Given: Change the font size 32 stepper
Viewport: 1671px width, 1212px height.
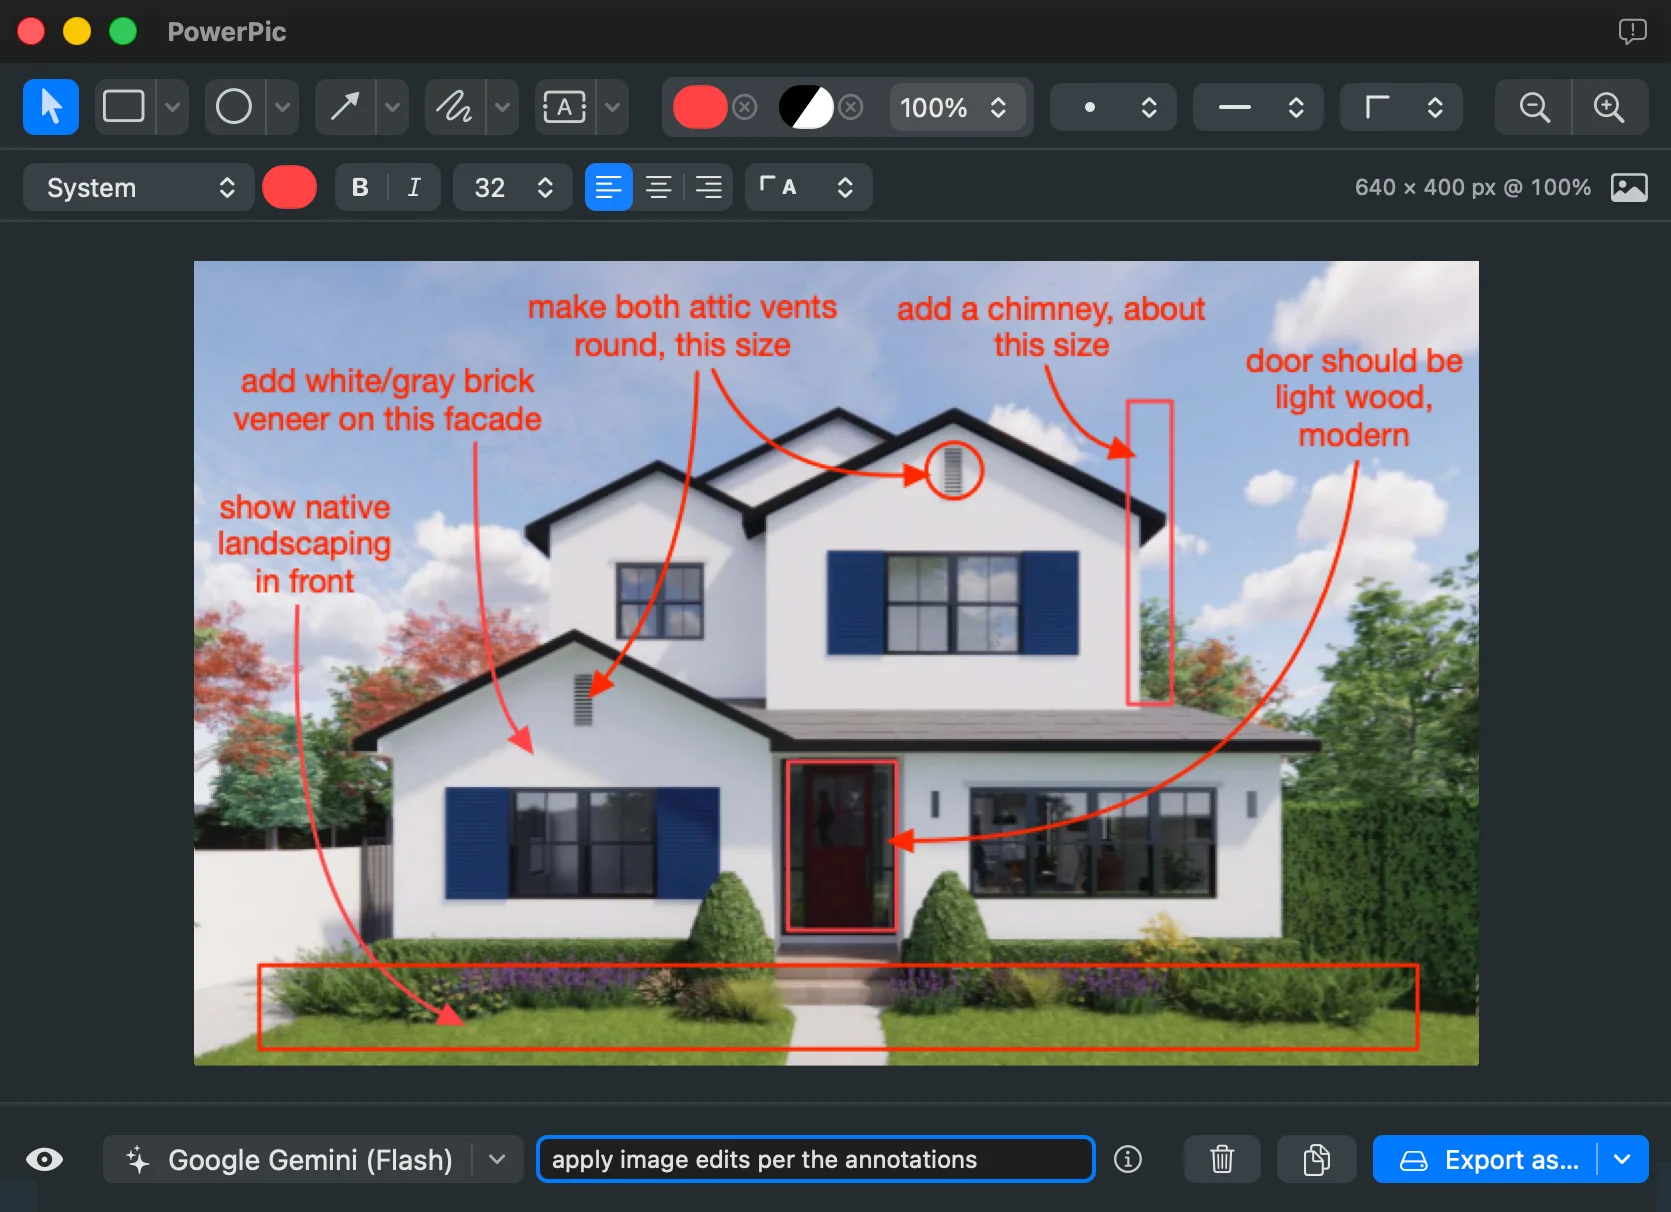Looking at the screenshot, I should point(512,187).
